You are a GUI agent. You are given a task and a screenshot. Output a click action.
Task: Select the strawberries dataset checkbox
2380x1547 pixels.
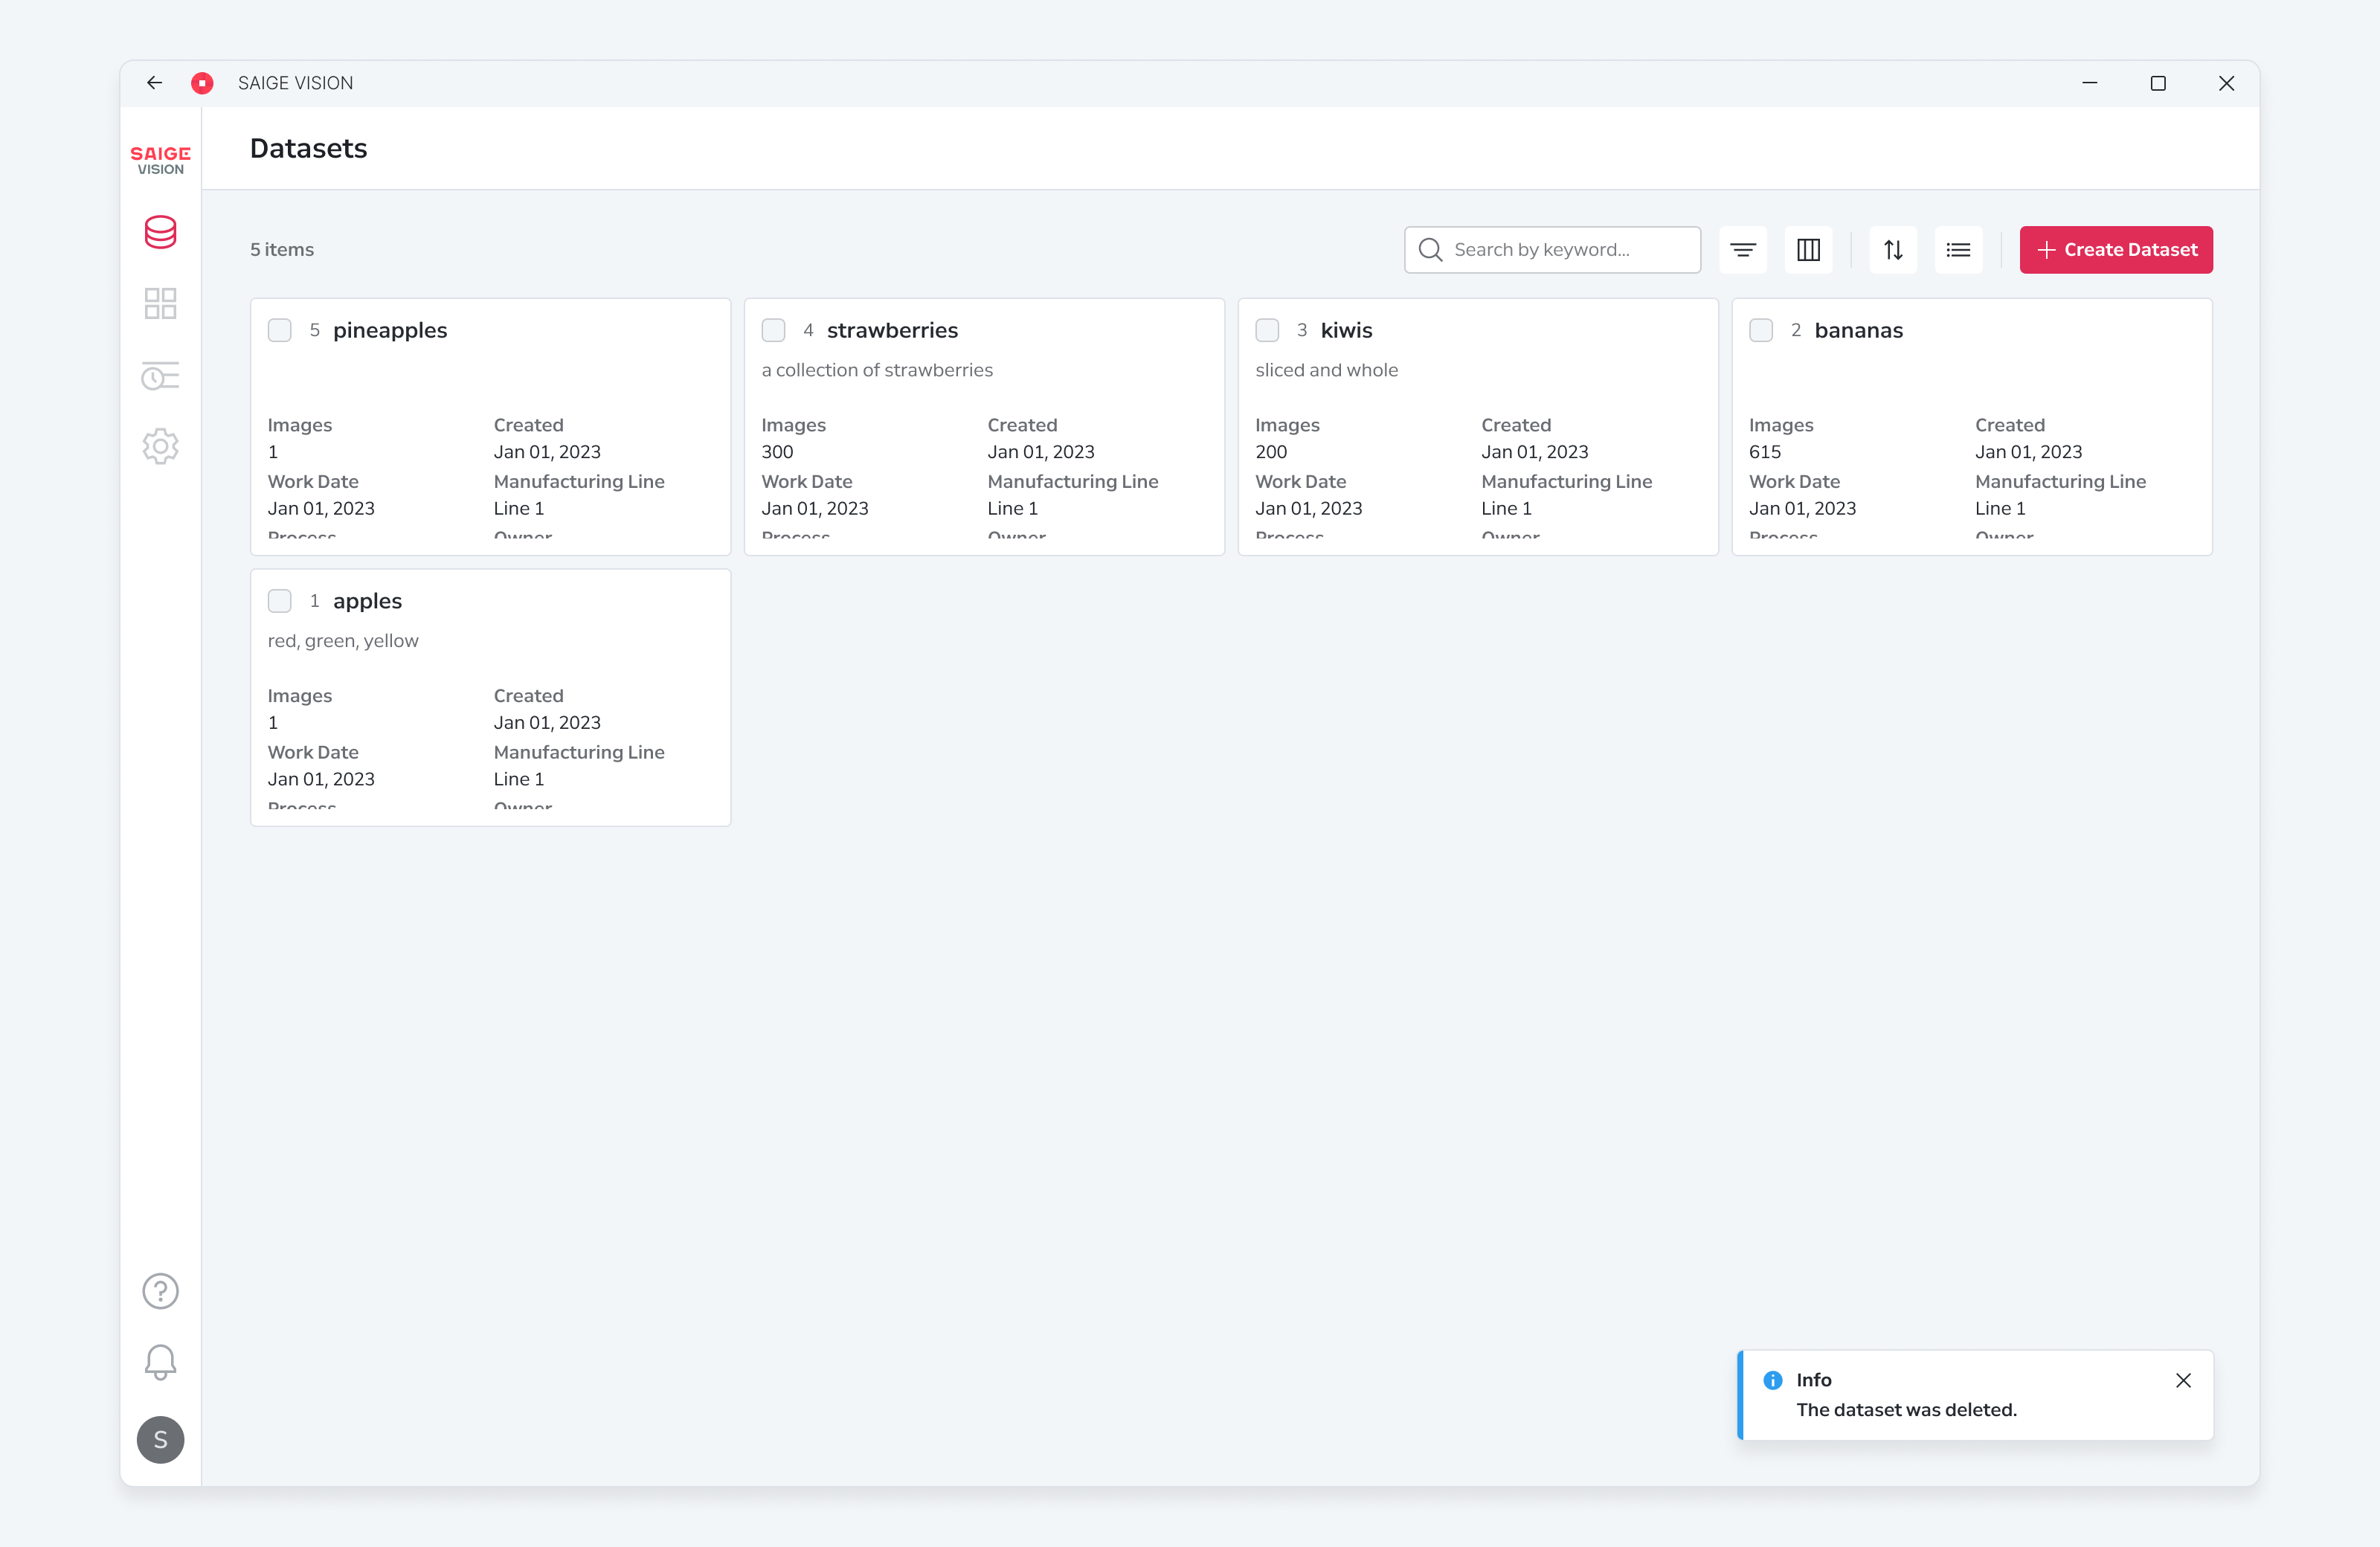[773, 330]
